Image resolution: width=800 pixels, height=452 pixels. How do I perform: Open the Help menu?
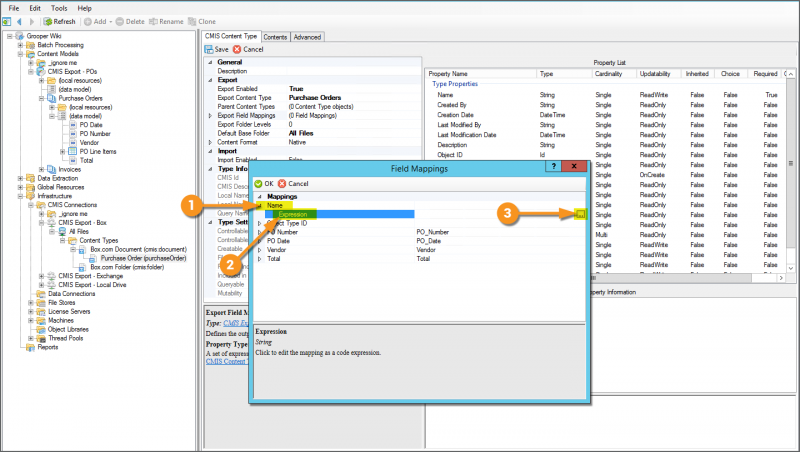85,8
